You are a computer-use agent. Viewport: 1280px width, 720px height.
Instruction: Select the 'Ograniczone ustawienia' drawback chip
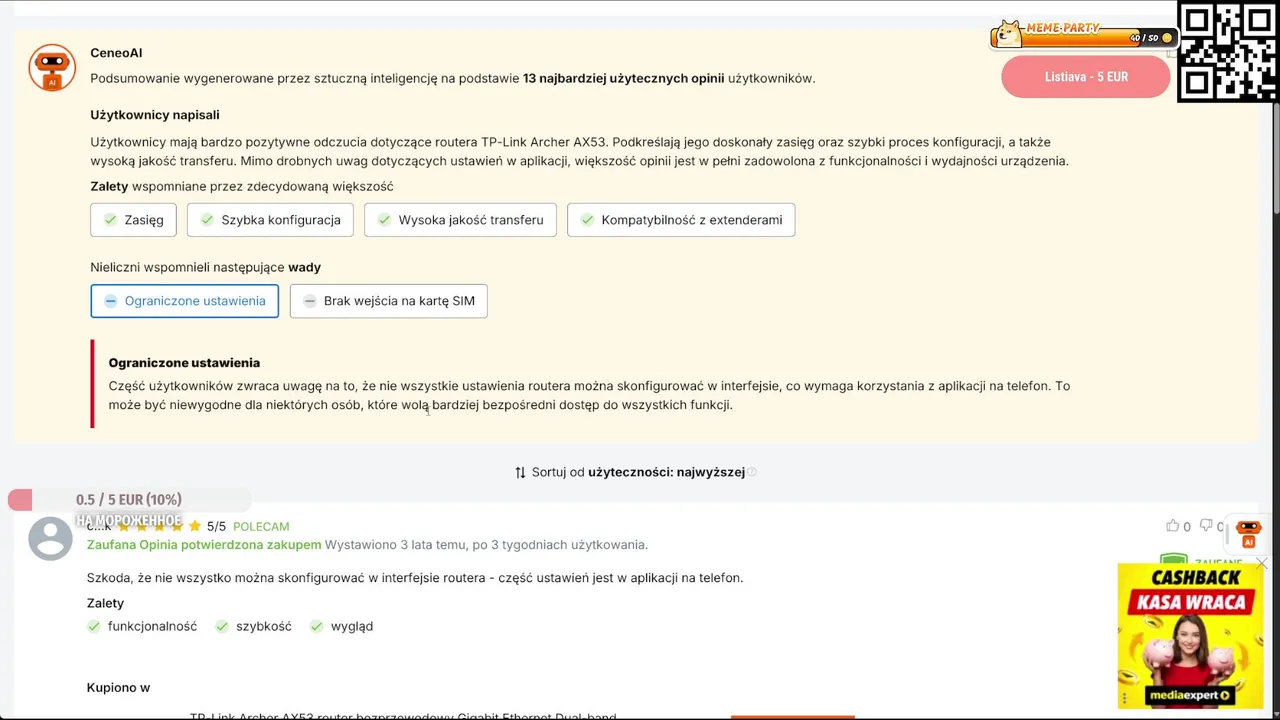tap(185, 301)
